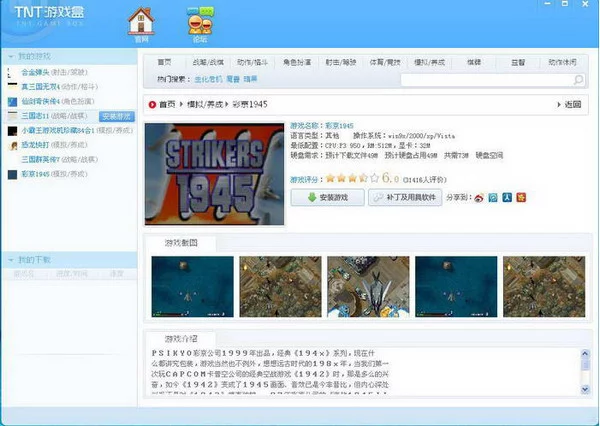Viewport: 600px width, 426px height.
Task: Click the 小霸王游戏机 game icon
Action: [x=12, y=131]
